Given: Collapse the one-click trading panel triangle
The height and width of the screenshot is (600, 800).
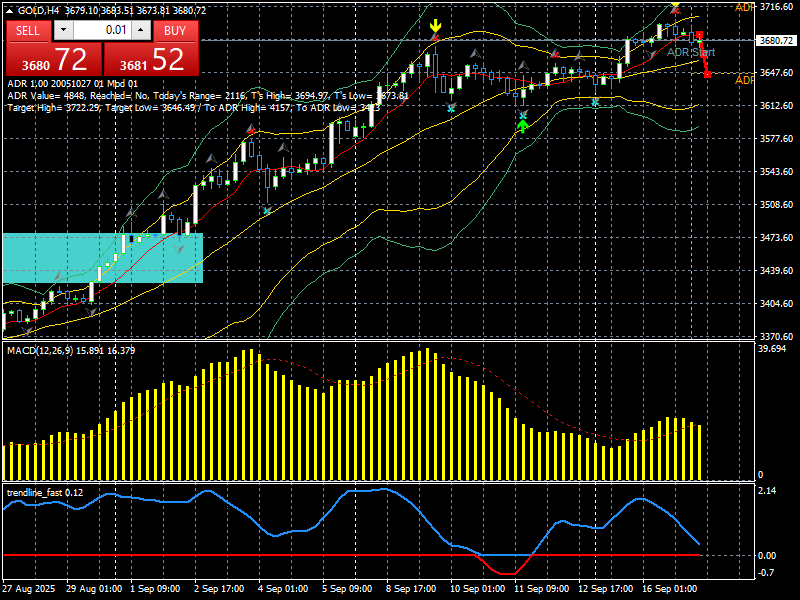Looking at the screenshot, I should (10, 10).
